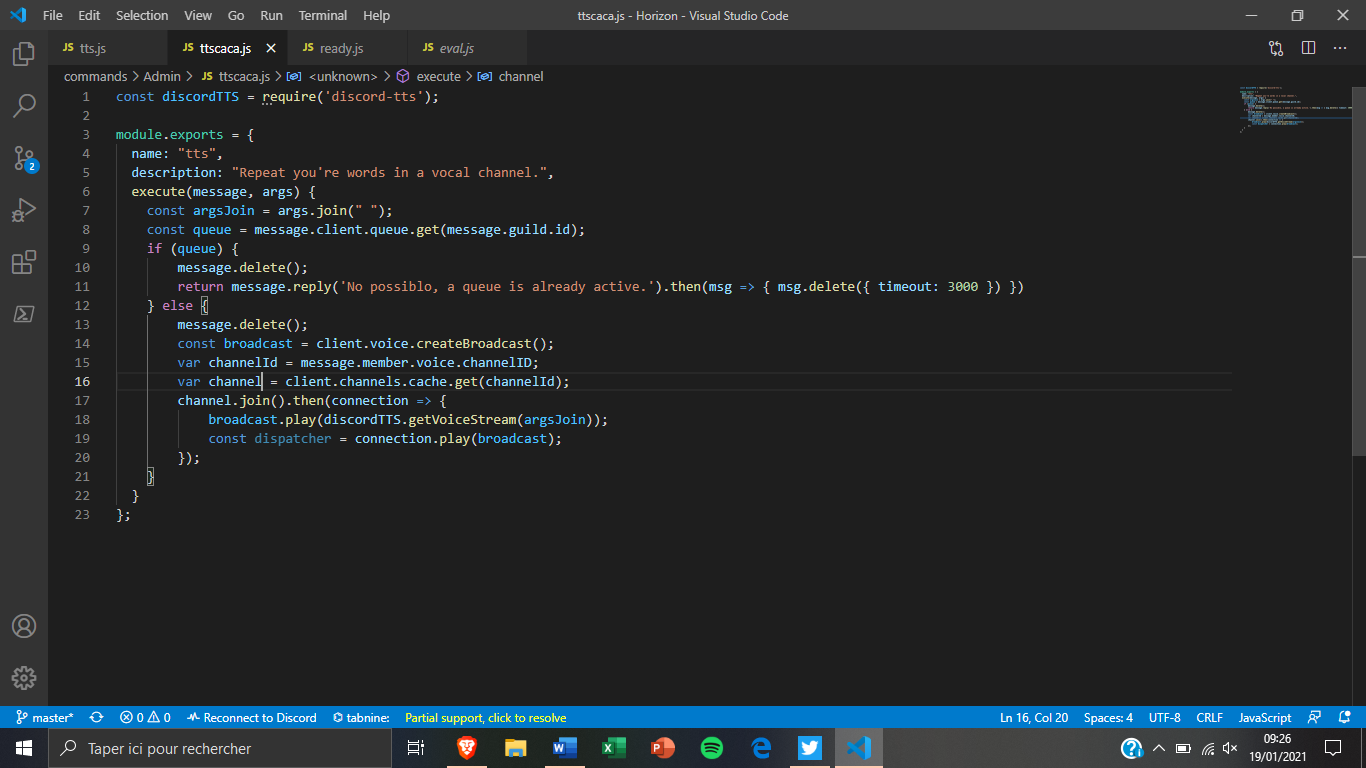The height and width of the screenshot is (768, 1366).
Task: Open the Selection menu
Action: (142, 16)
